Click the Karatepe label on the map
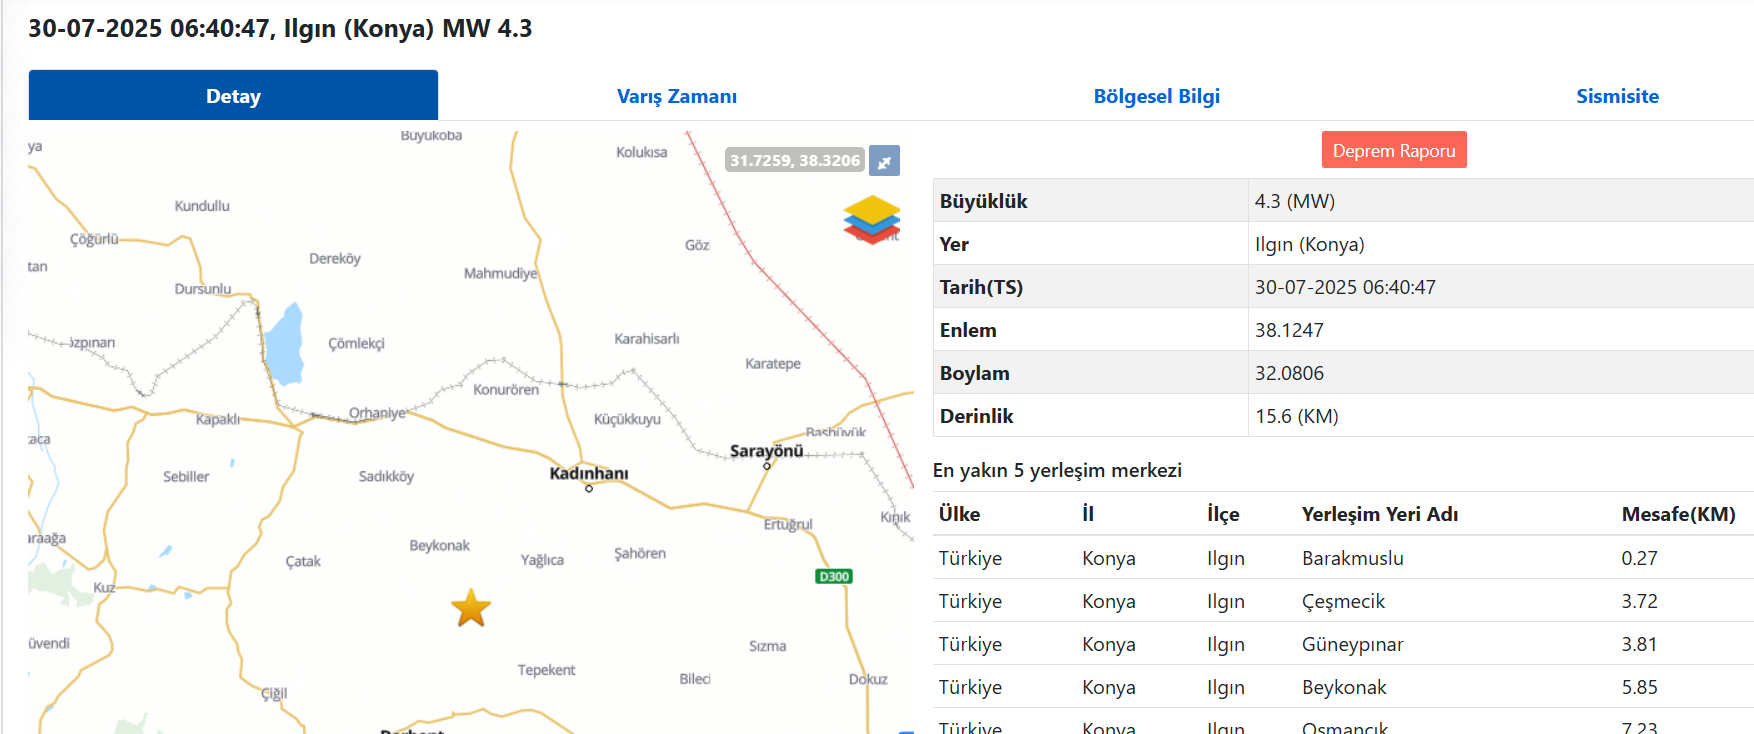 (x=773, y=363)
